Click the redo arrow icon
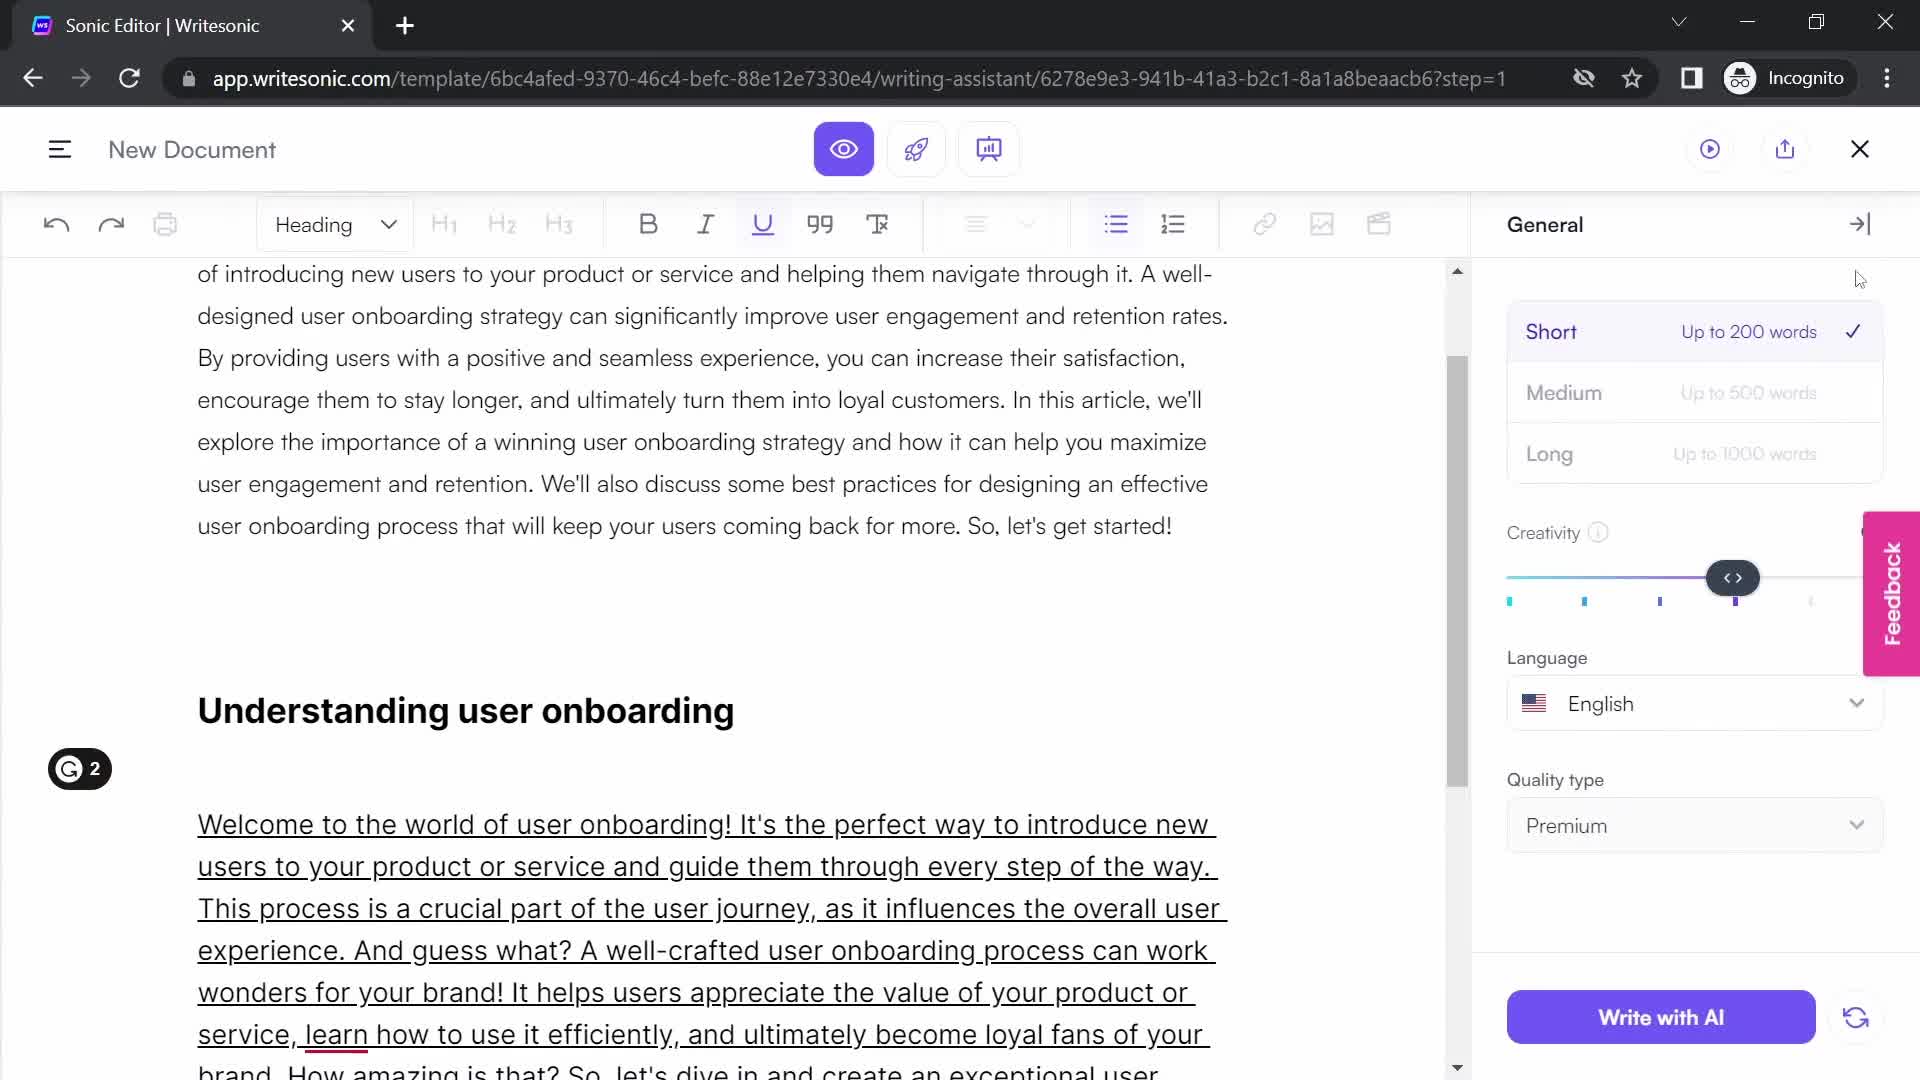 111,224
